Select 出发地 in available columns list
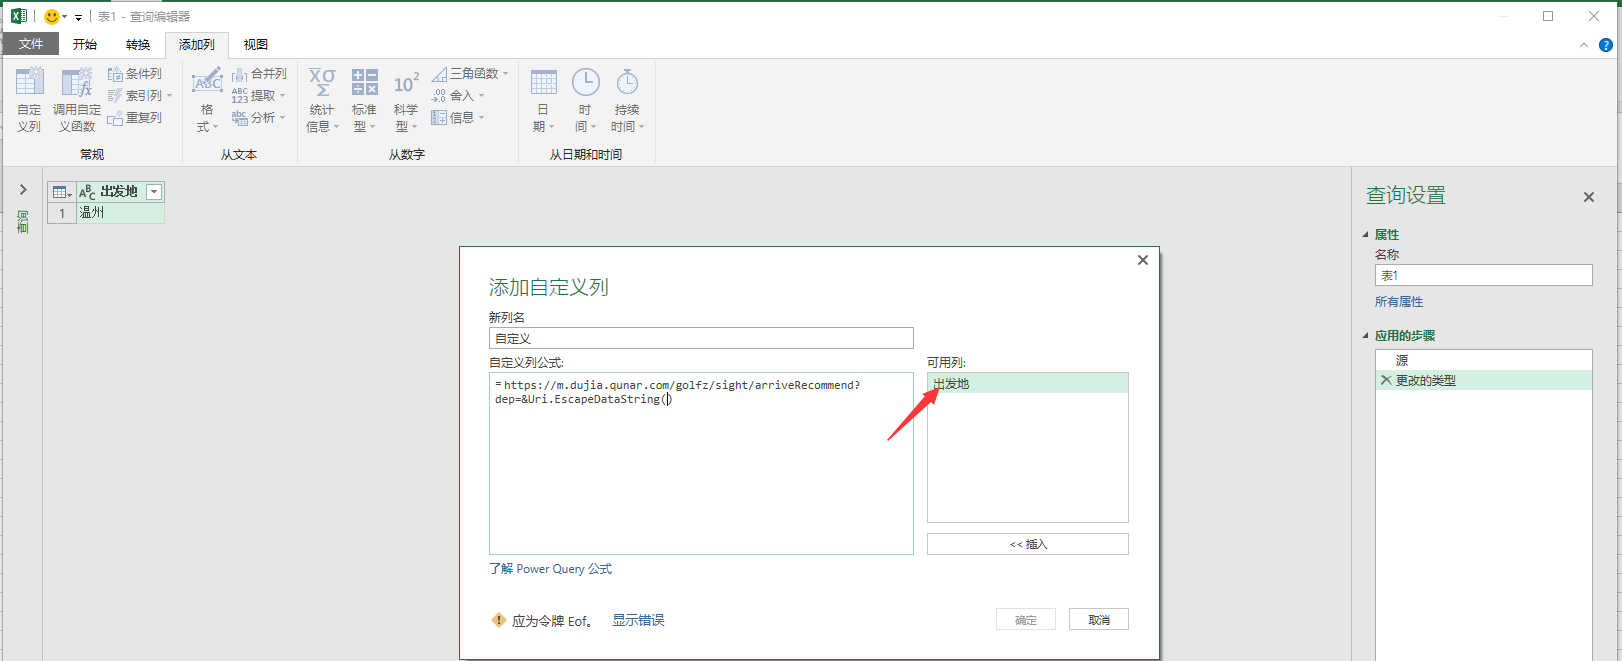 (1028, 383)
